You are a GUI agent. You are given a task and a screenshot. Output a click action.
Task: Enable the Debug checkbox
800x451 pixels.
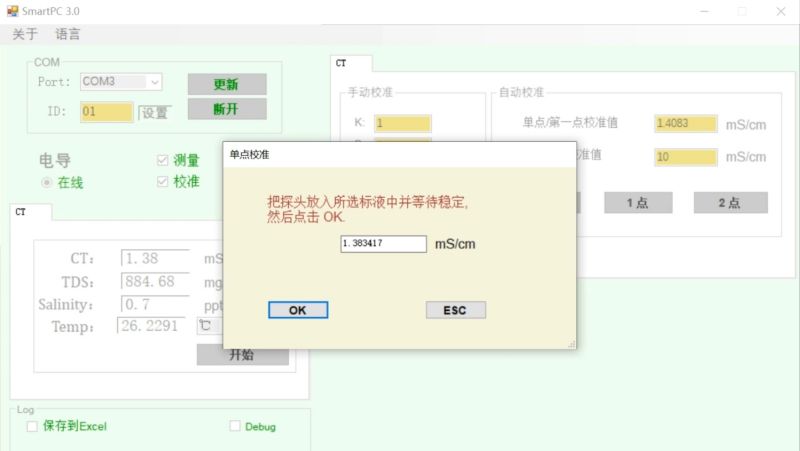(235, 426)
